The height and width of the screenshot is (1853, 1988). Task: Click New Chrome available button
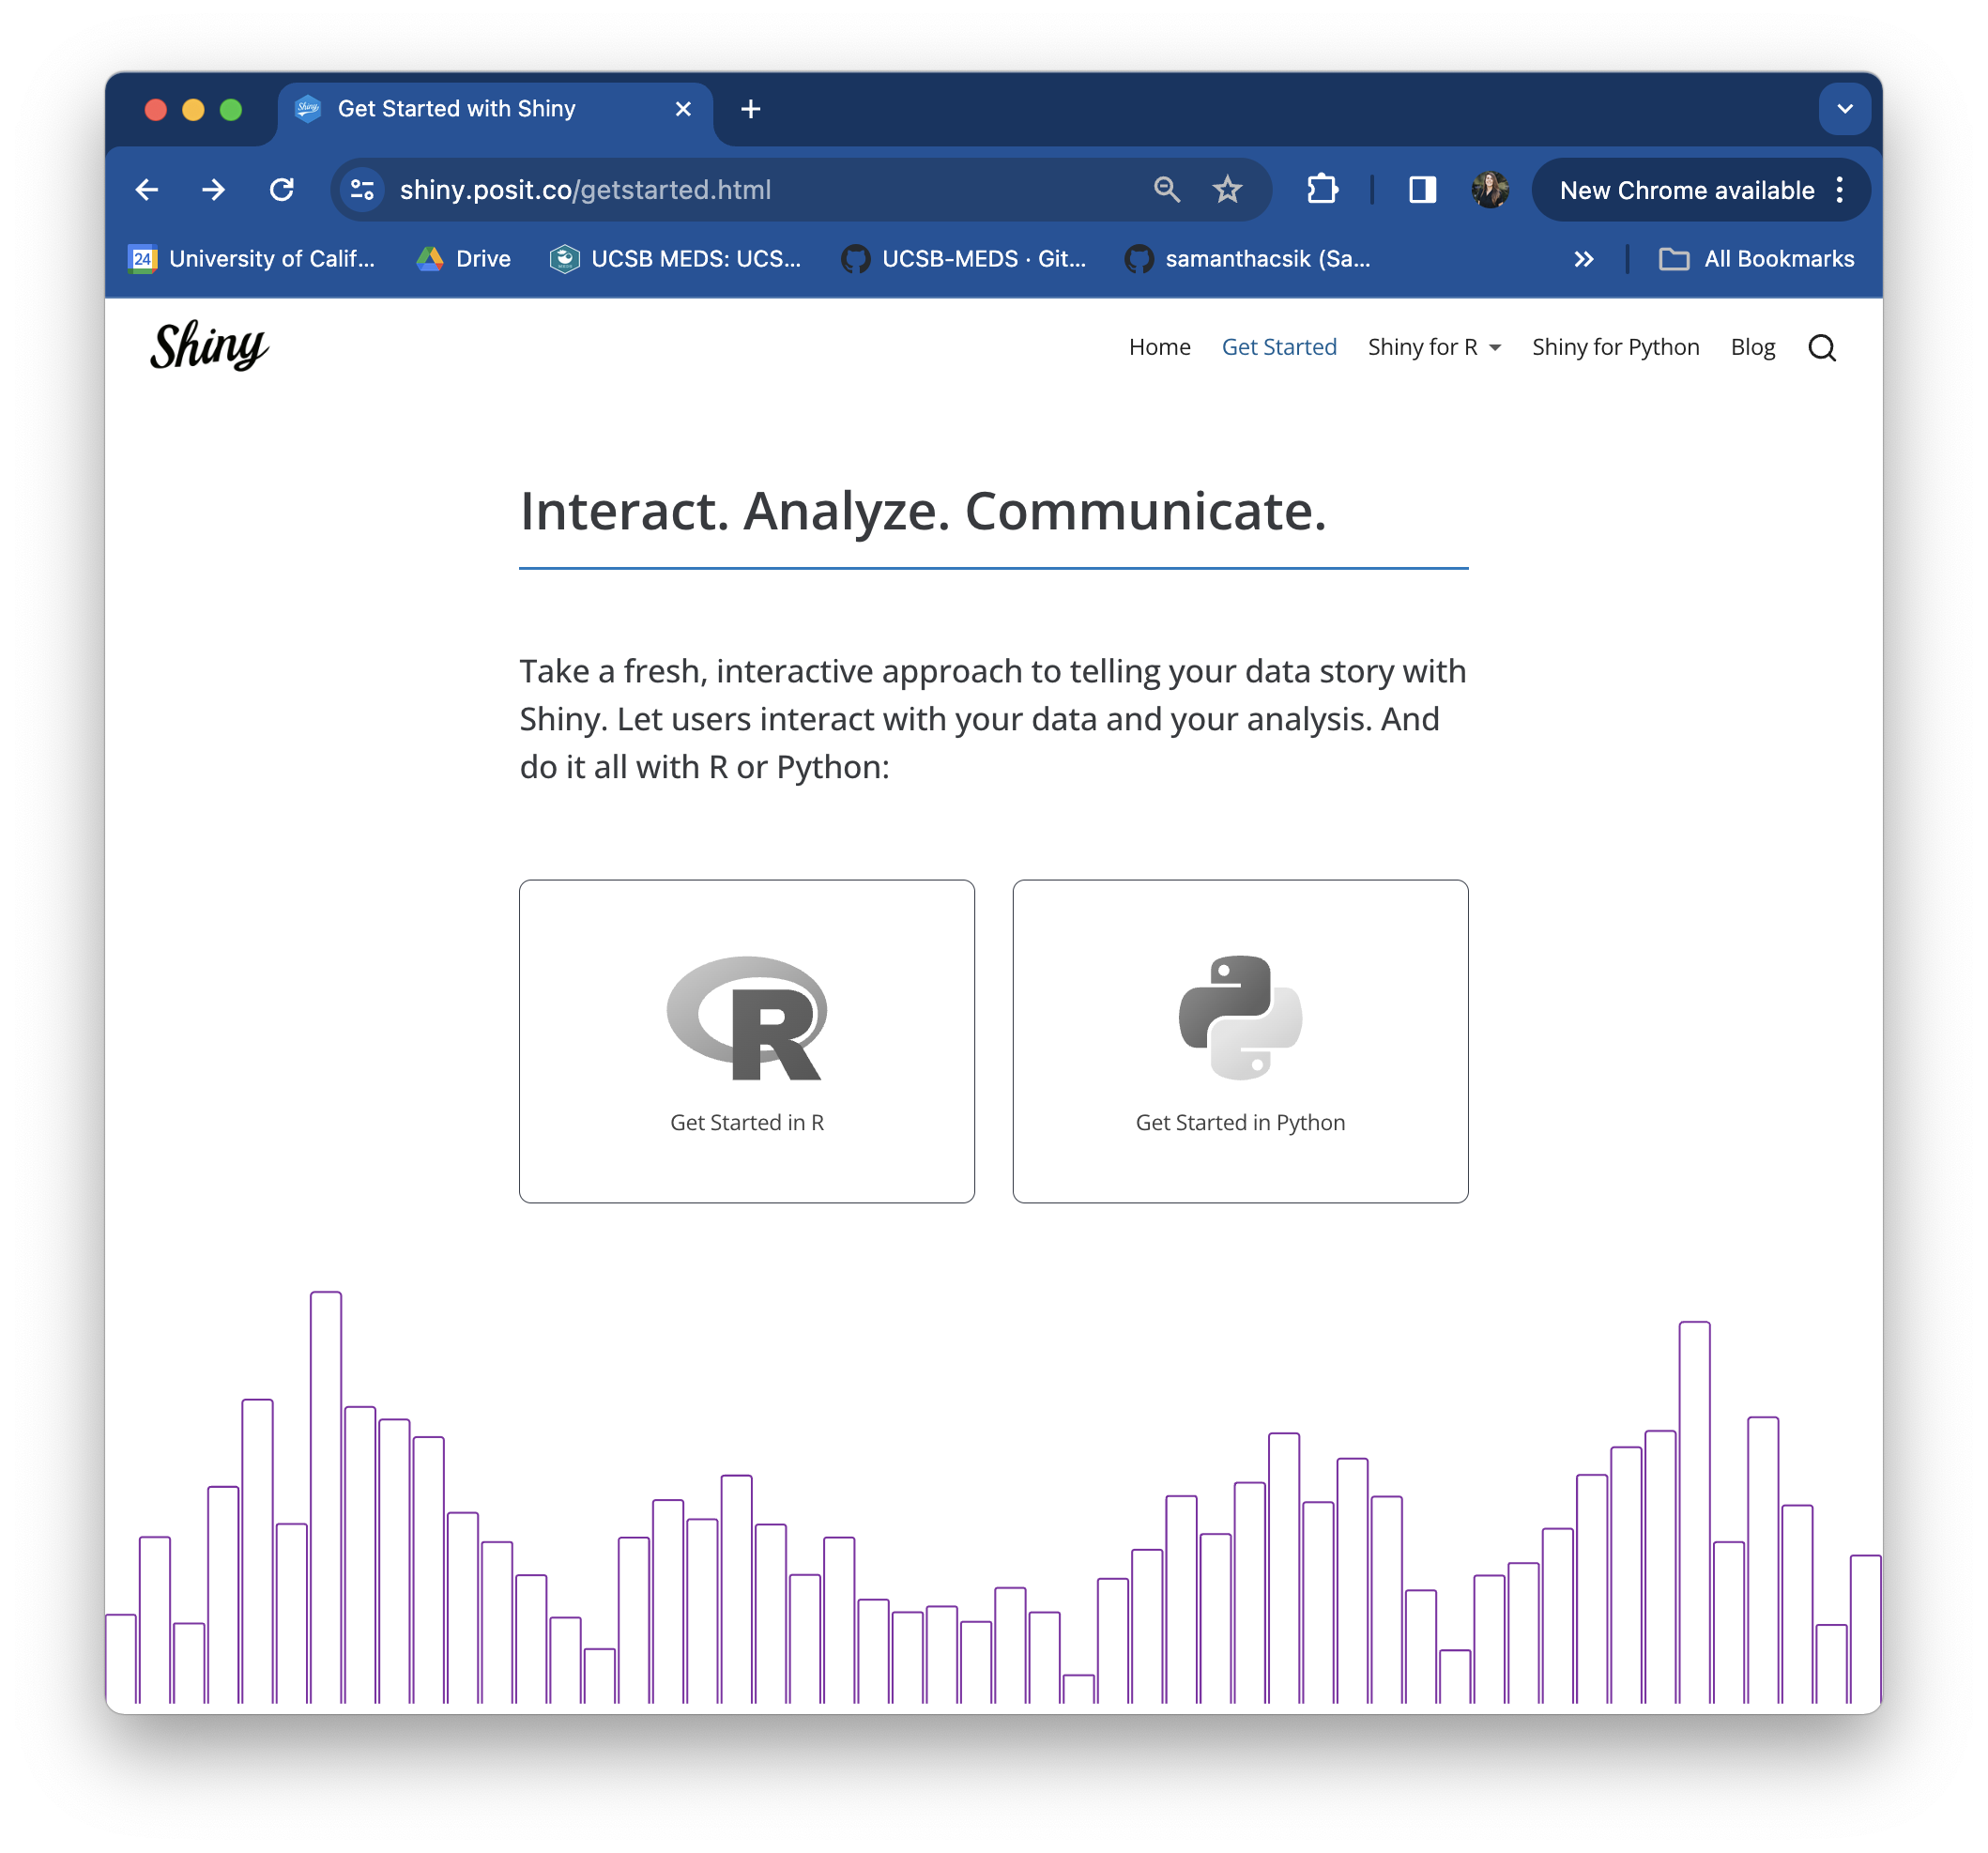click(1686, 190)
